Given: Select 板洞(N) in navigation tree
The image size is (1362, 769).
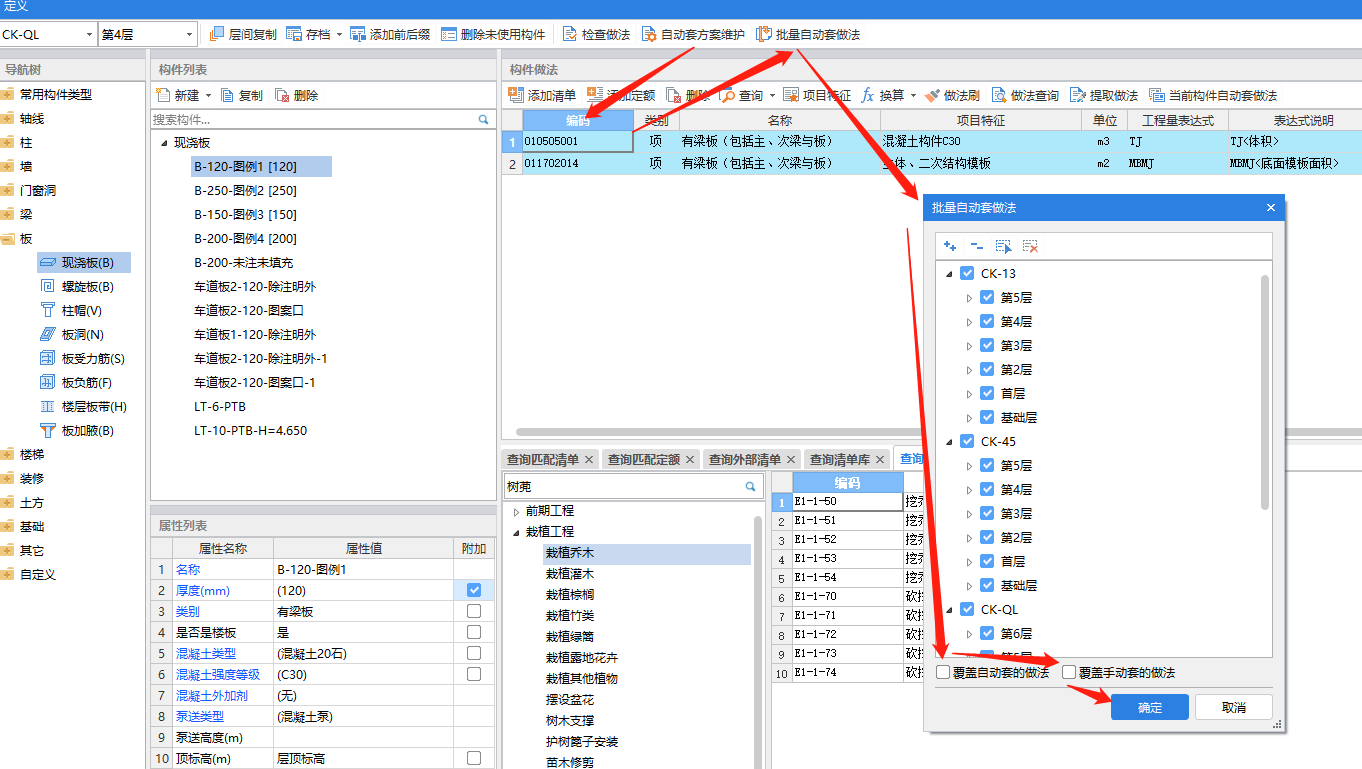Looking at the screenshot, I should [72, 334].
